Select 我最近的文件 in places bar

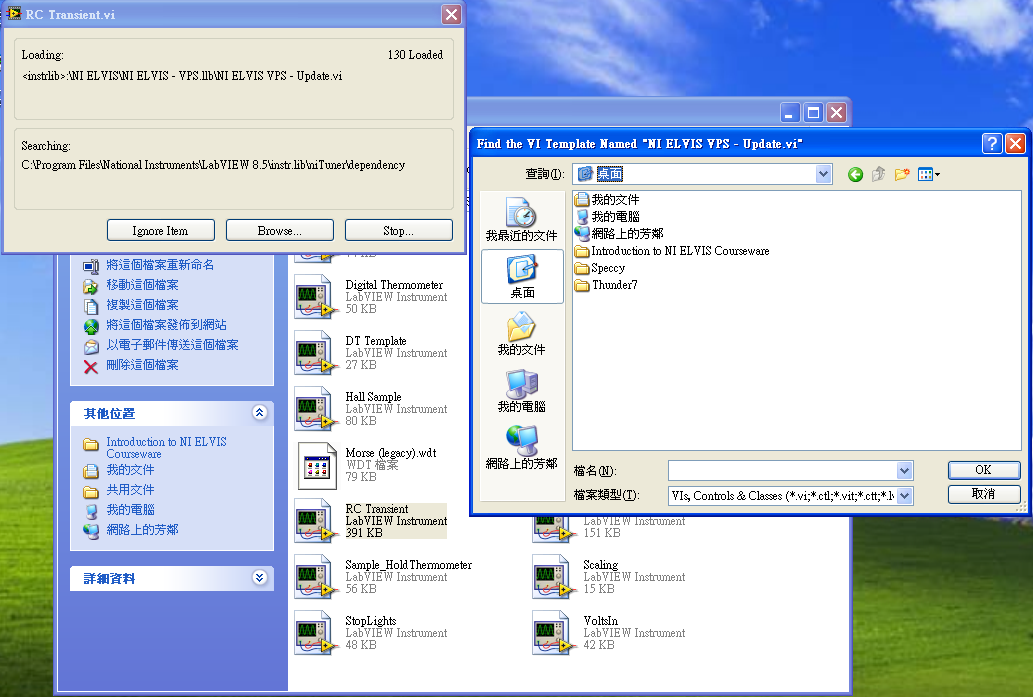click(522, 219)
